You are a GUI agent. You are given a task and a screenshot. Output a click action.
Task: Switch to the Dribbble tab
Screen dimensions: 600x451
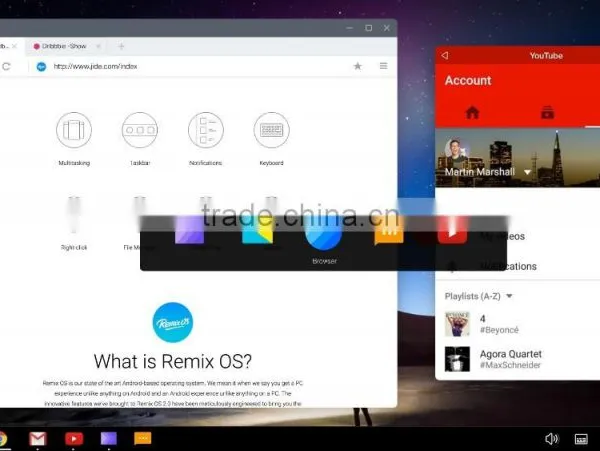(64, 46)
